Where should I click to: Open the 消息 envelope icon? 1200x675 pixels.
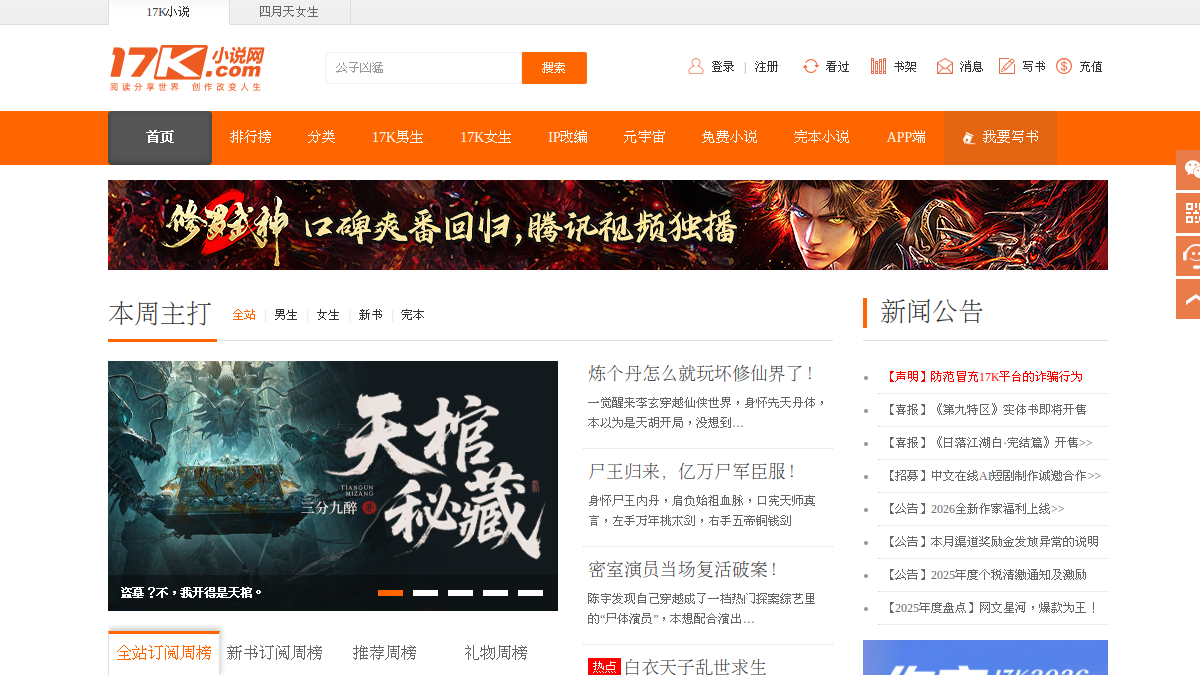coord(945,66)
